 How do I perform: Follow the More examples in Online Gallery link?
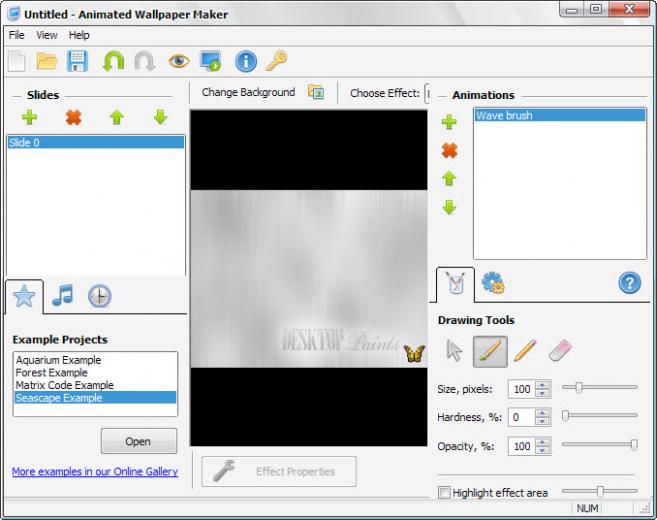95,472
